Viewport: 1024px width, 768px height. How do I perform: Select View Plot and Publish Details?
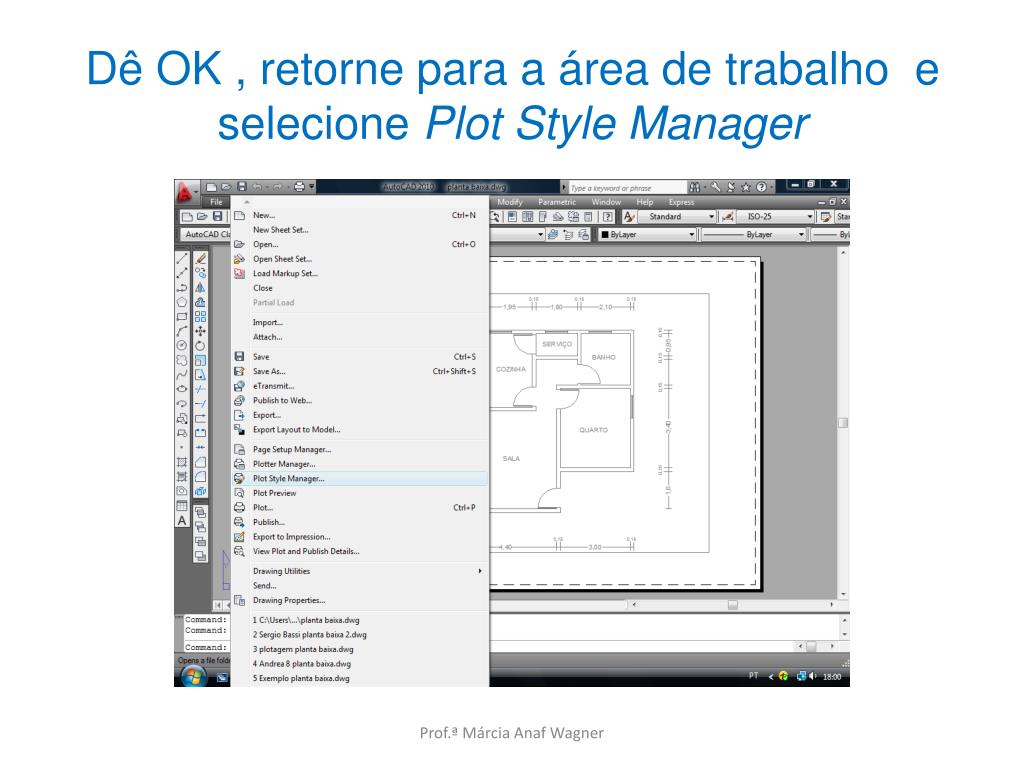(x=360, y=551)
